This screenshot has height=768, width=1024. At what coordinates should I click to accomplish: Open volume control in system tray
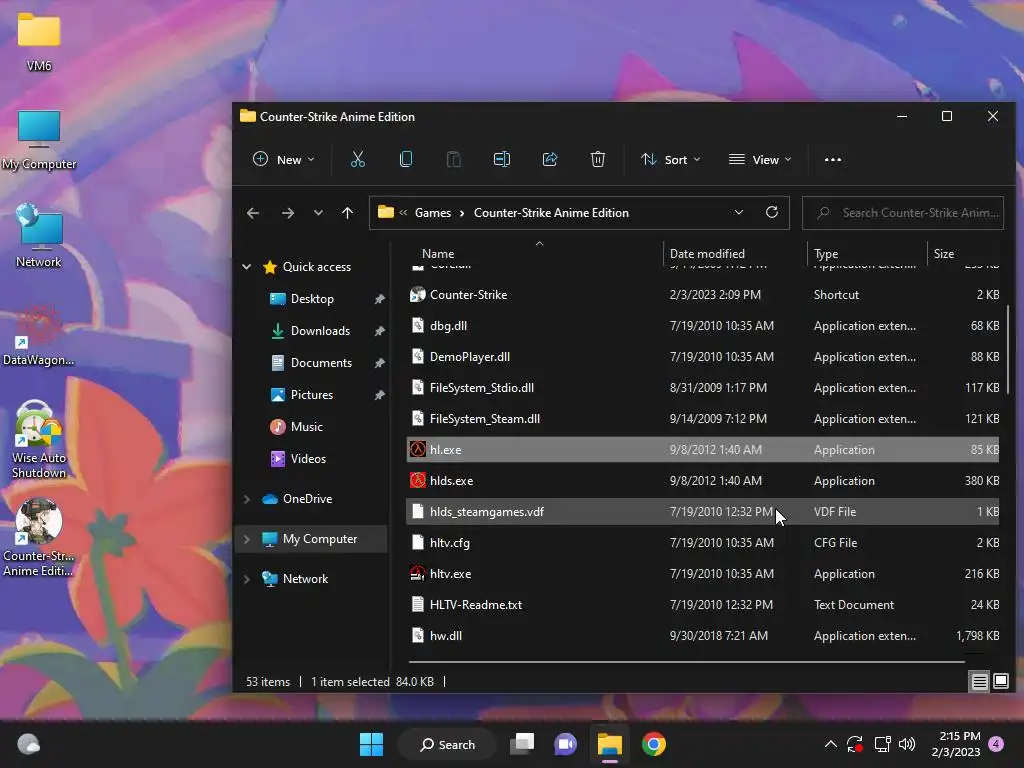pos(907,744)
